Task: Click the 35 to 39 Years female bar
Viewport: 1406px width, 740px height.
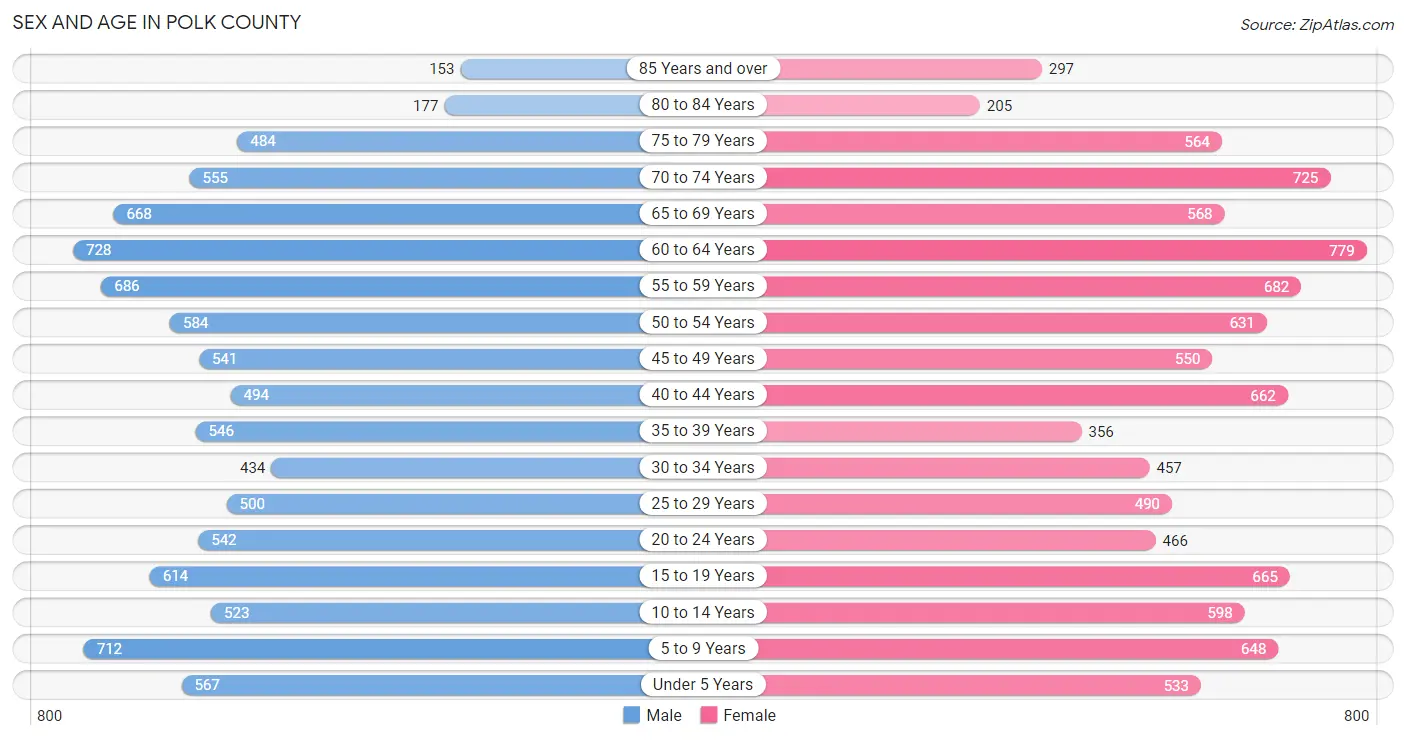Action: click(892, 431)
